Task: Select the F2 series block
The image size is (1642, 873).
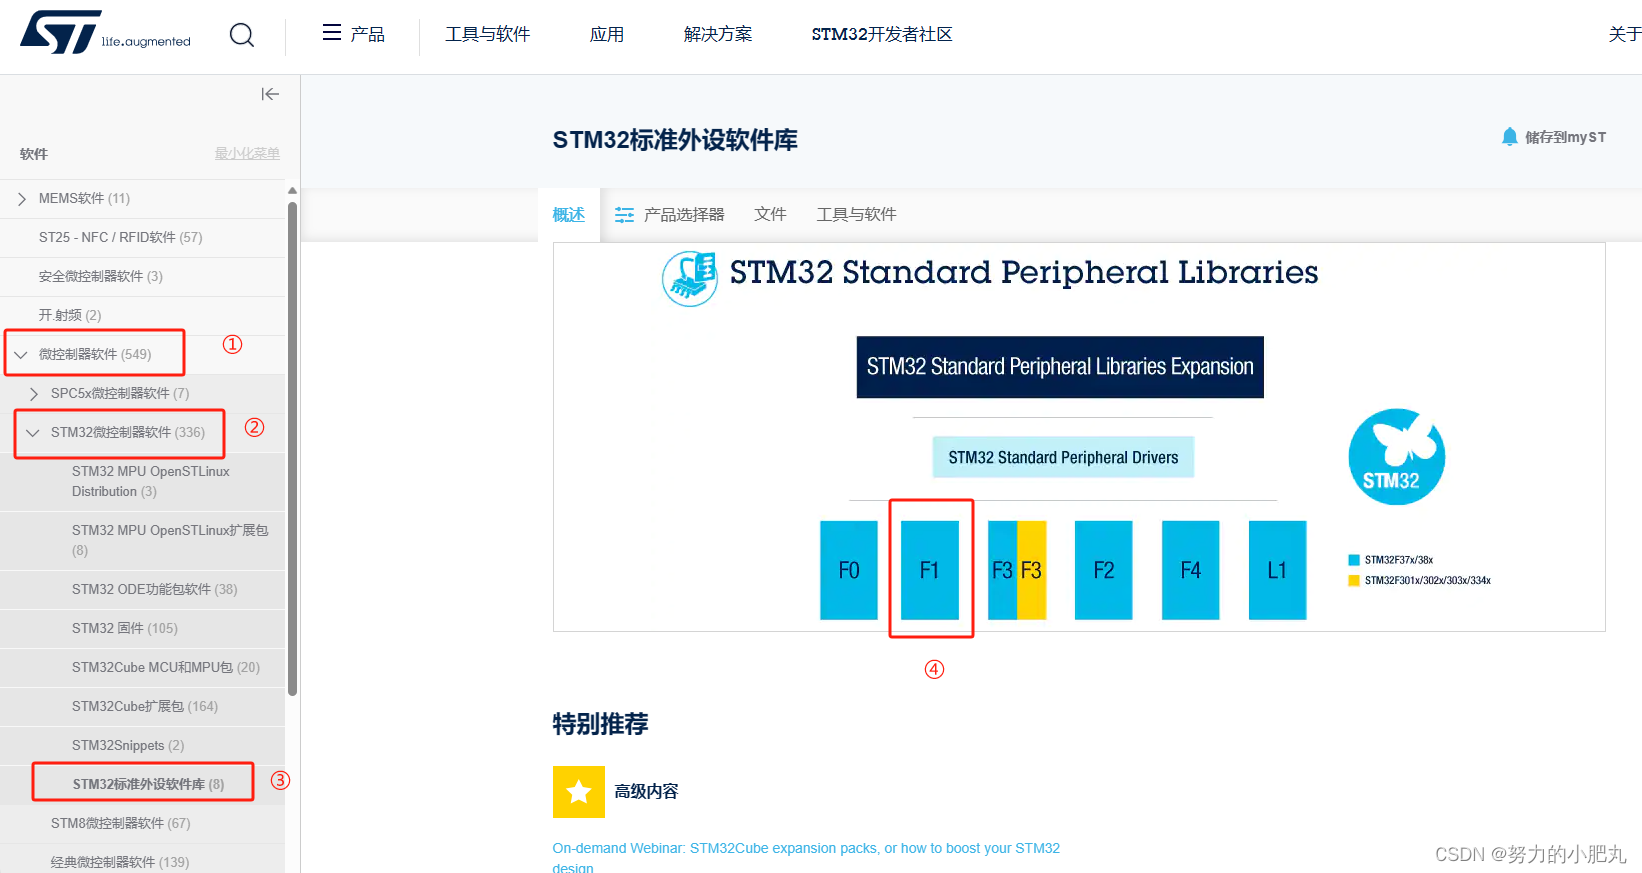Action: click(x=1104, y=570)
